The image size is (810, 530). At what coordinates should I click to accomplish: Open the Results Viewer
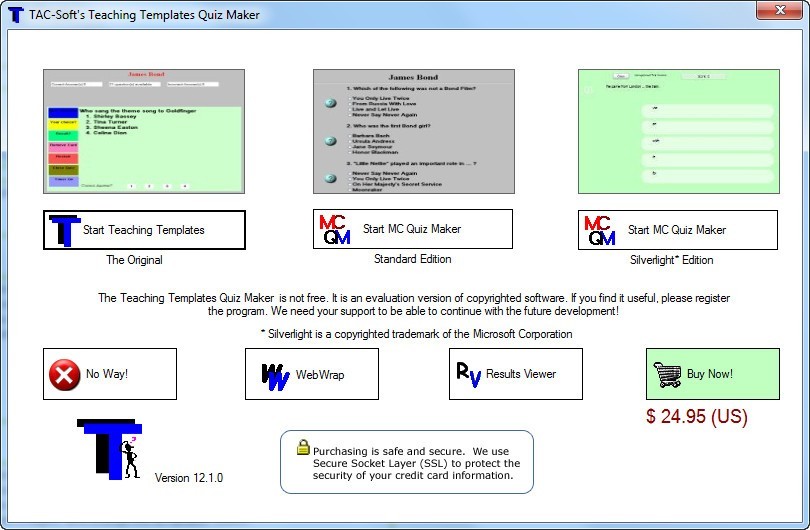coord(516,374)
